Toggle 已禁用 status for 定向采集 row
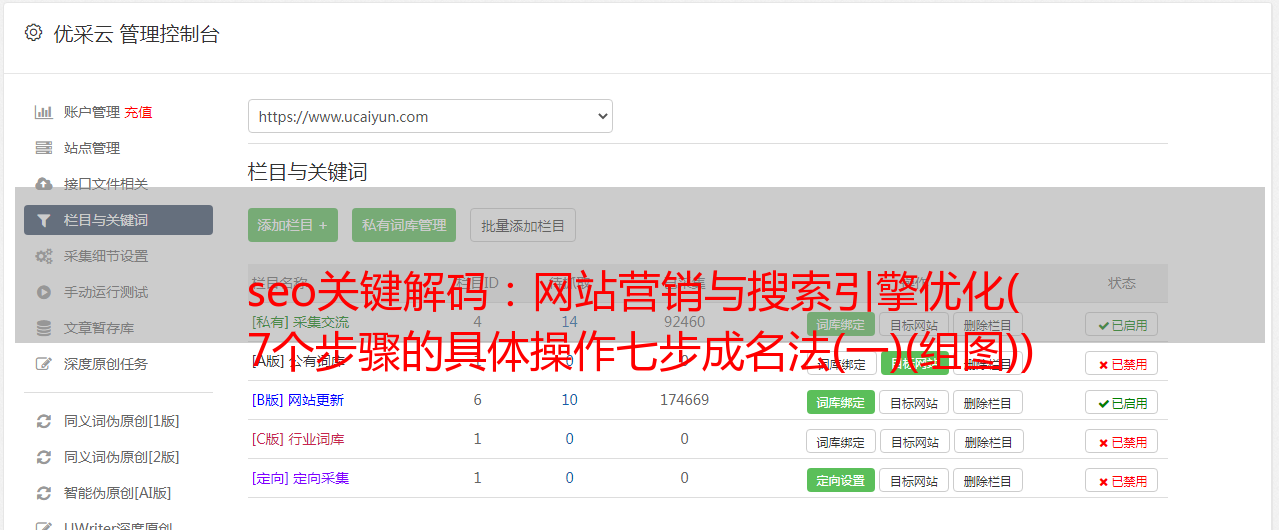 coord(1121,480)
